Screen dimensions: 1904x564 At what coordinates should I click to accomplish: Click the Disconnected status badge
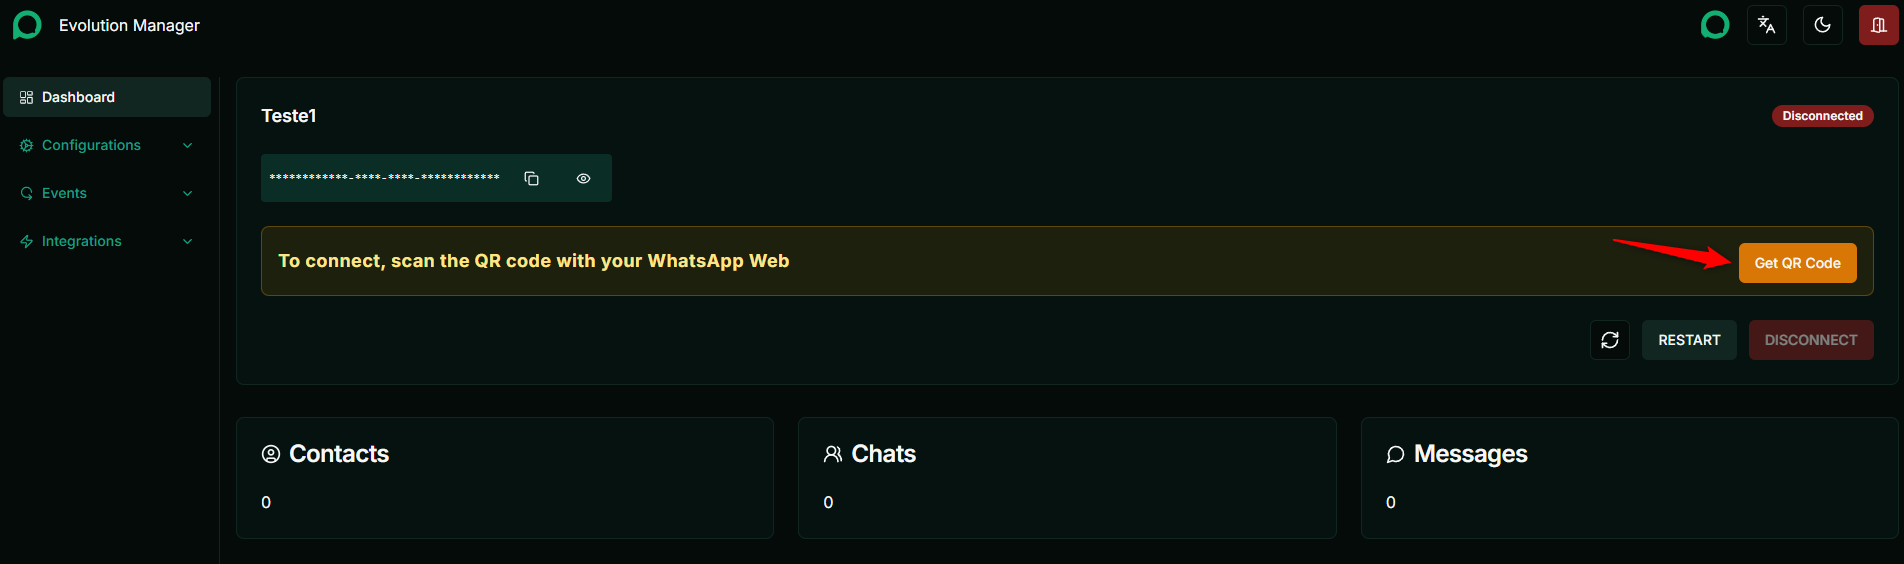pos(1822,116)
